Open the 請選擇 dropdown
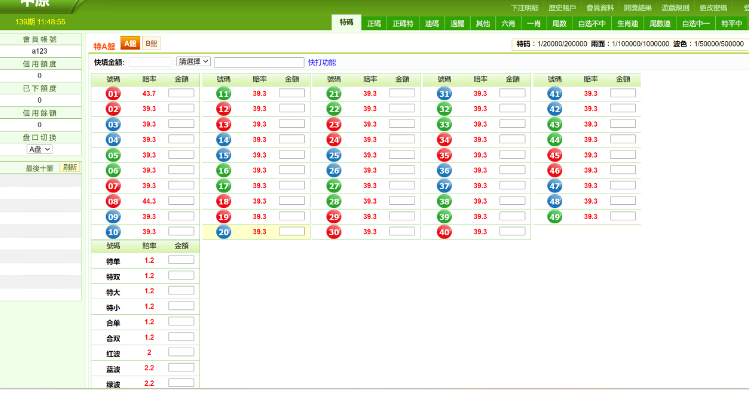 pos(193,62)
